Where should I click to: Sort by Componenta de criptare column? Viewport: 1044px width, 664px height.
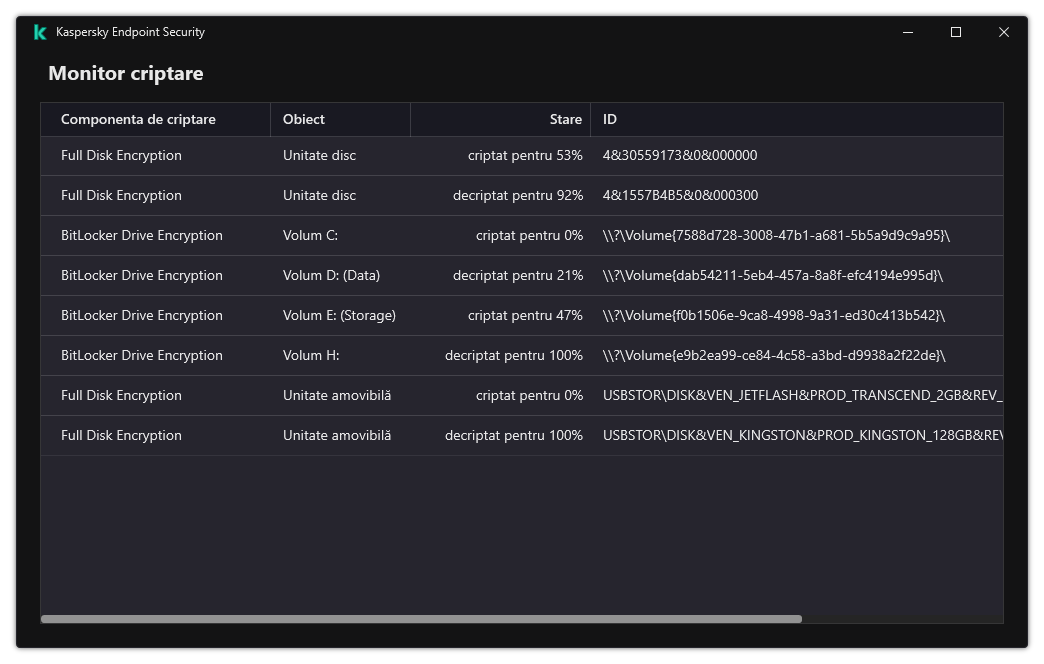(138, 119)
